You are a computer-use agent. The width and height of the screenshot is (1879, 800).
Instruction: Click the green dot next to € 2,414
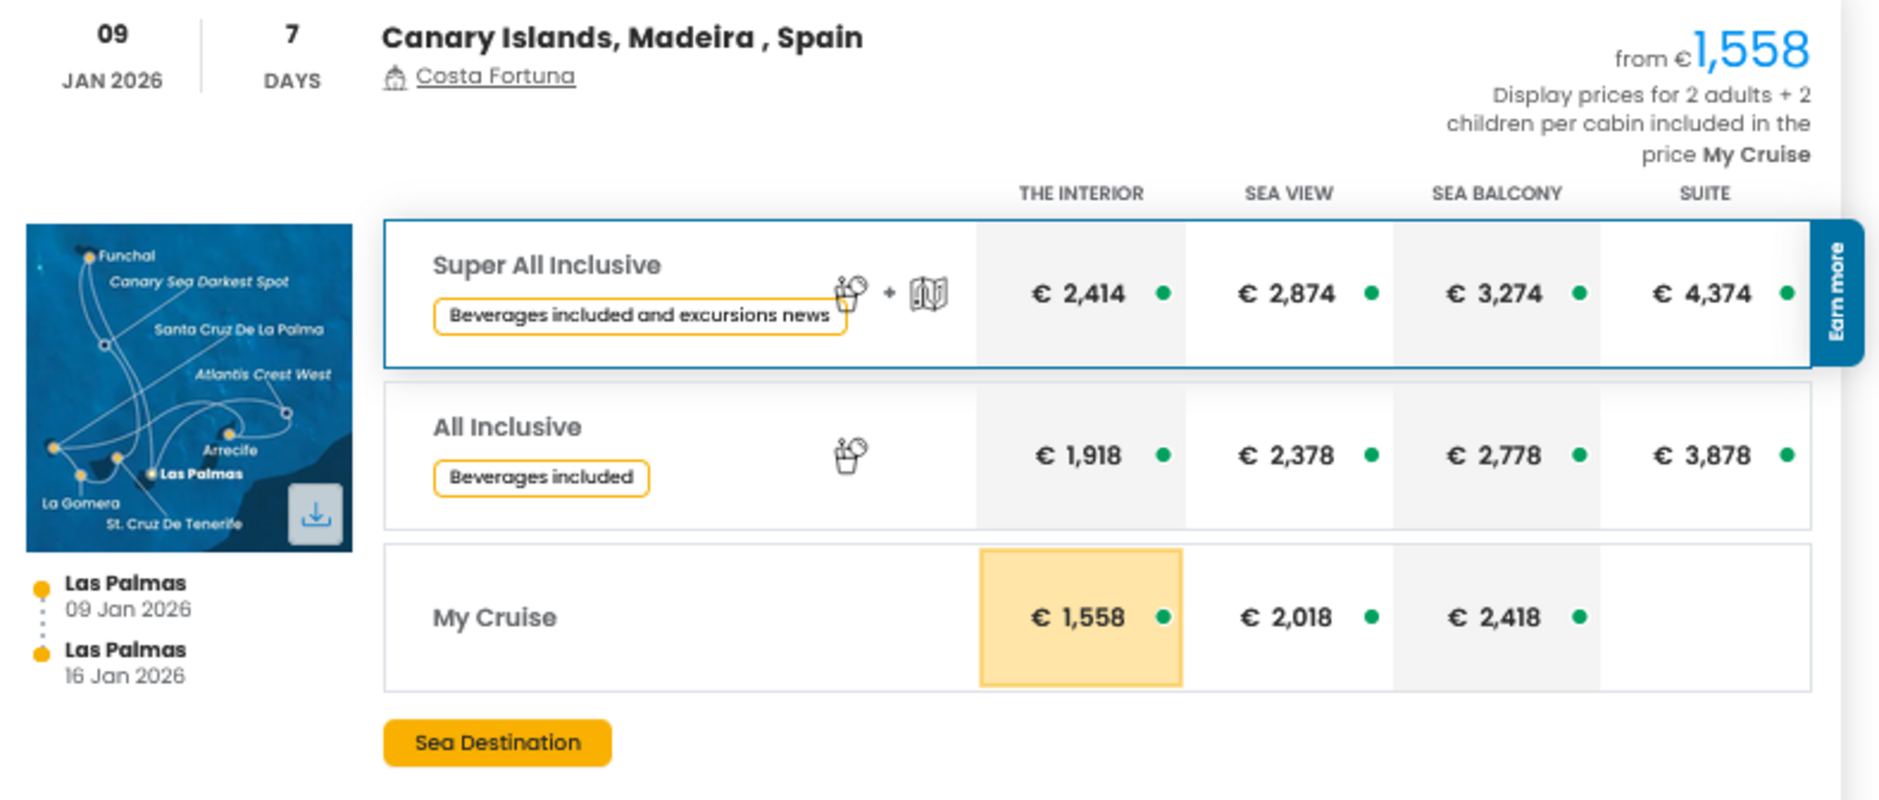click(x=1163, y=293)
